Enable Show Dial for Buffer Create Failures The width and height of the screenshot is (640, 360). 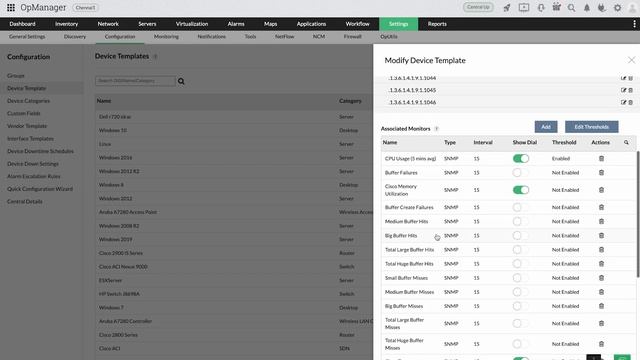coord(521,207)
